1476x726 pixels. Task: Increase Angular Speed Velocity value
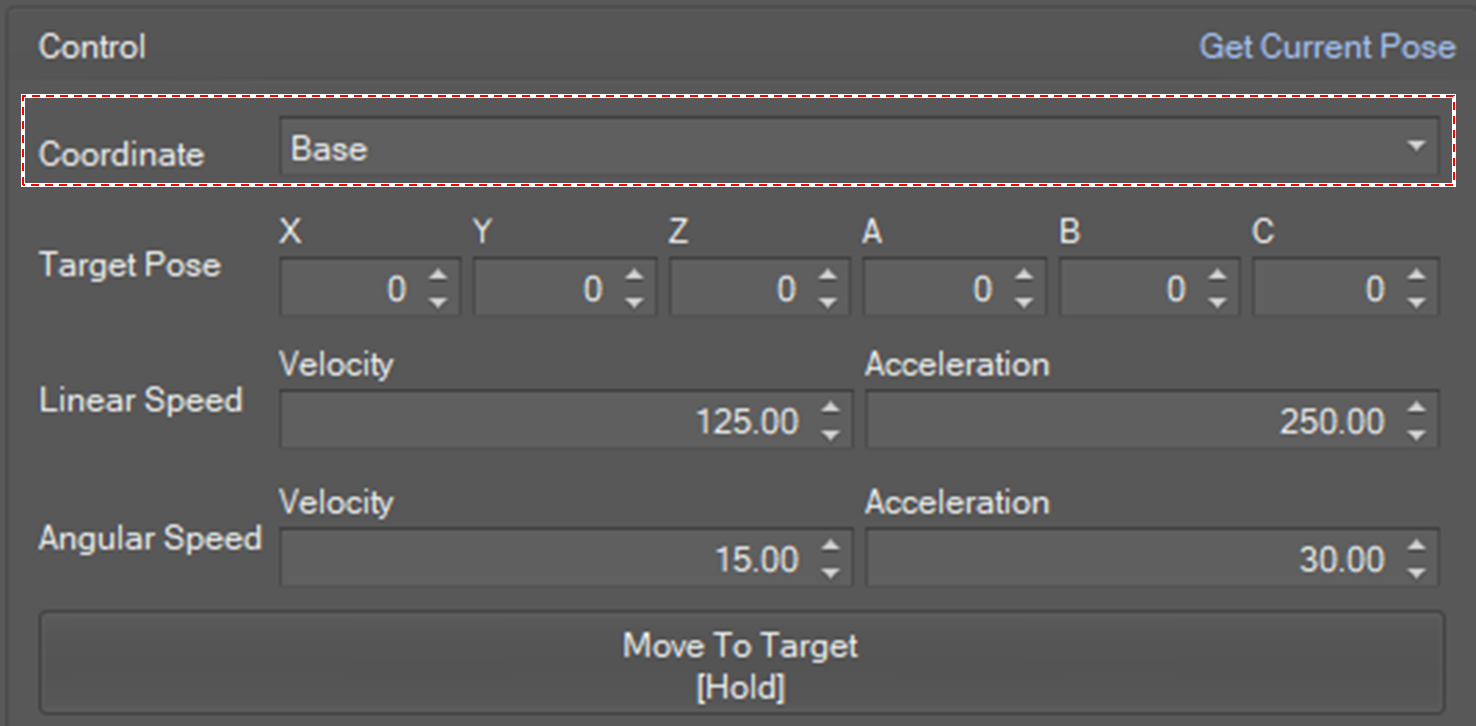830,546
